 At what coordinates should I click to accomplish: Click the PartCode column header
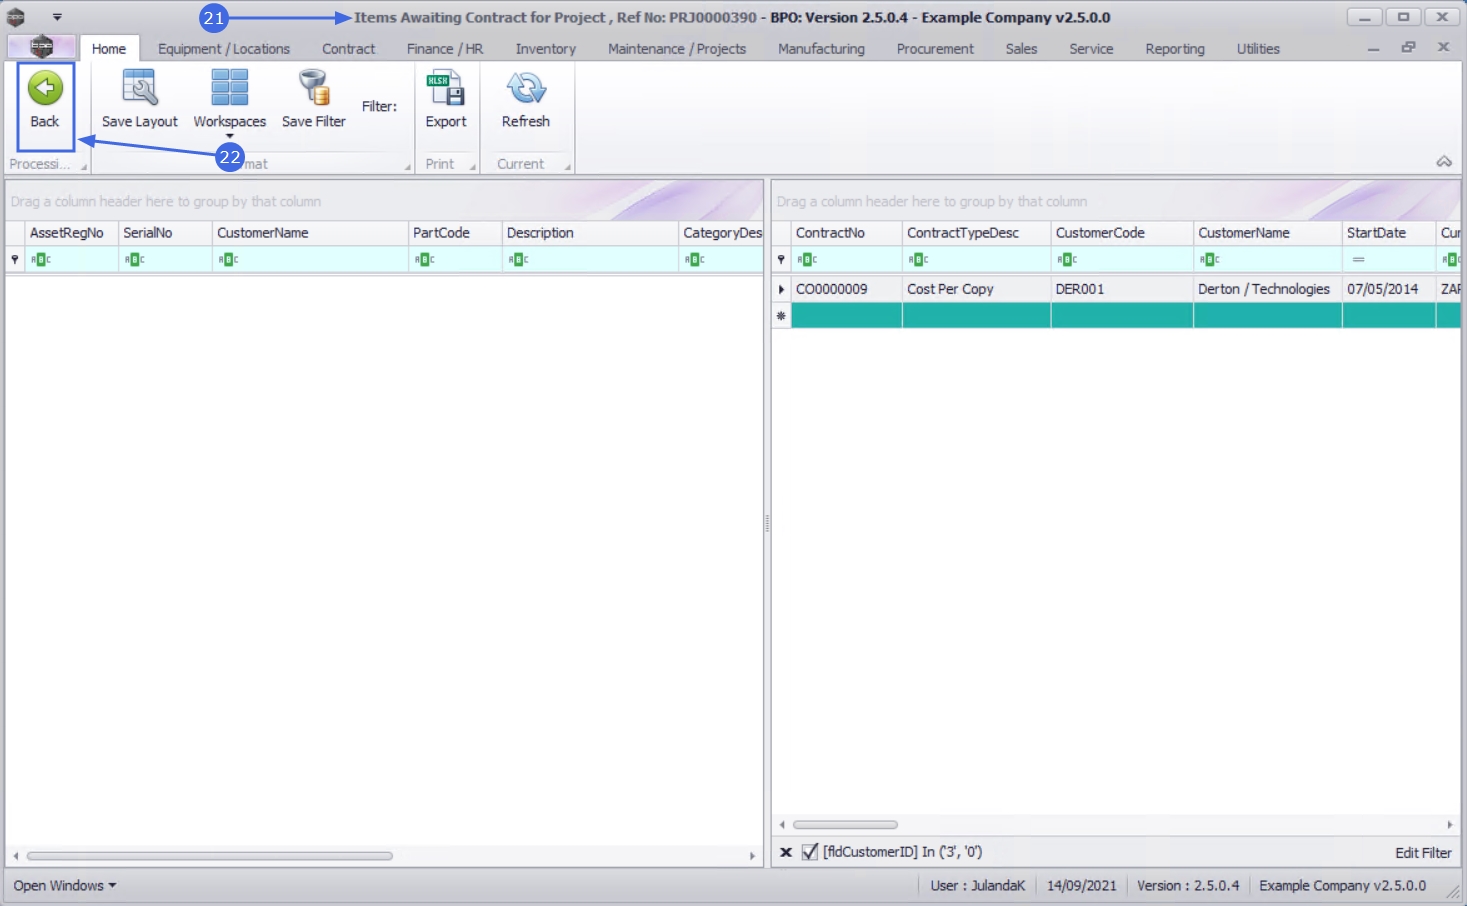pos(455,233)
